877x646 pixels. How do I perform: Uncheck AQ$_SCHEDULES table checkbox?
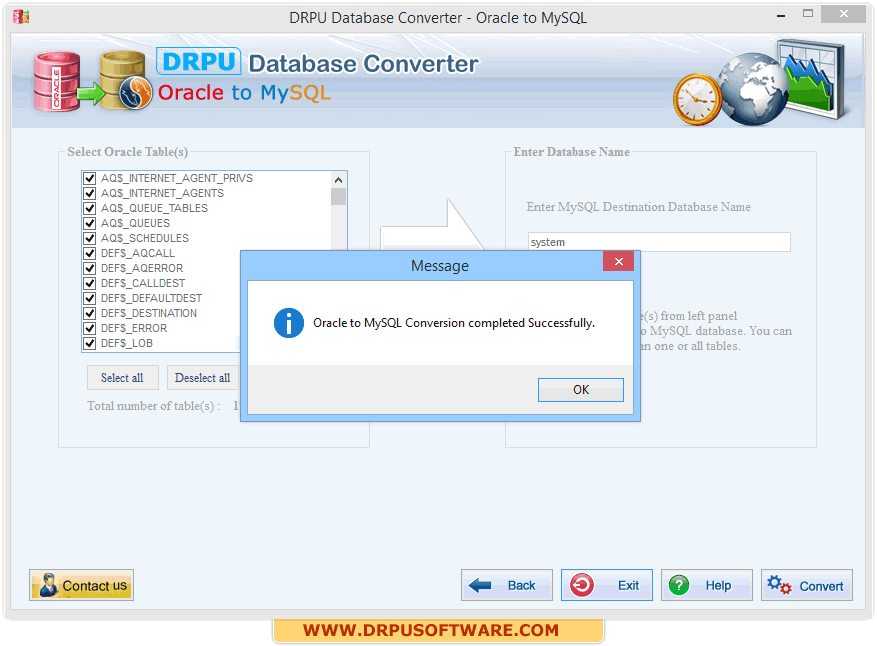tap(89, 238)
